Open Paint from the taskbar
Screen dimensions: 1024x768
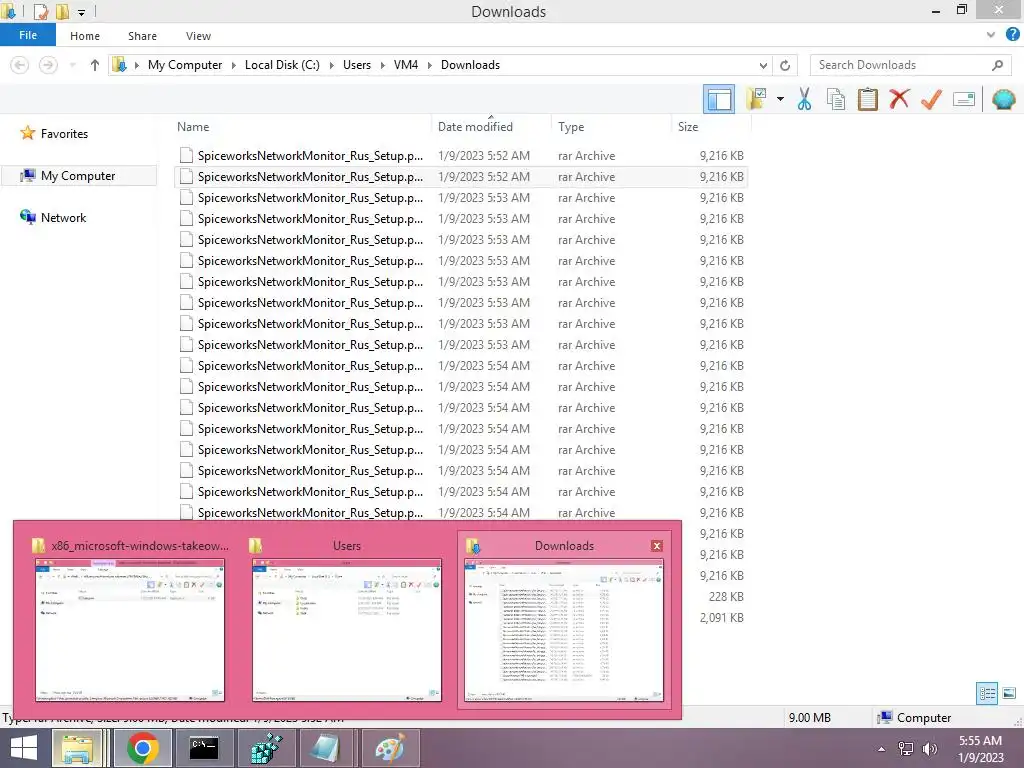tap(390, 748)
